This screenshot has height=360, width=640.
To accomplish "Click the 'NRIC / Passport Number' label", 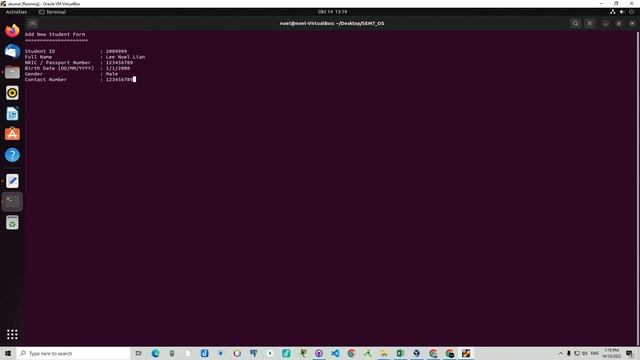I will pyautogui.click(x=58, y=63).
